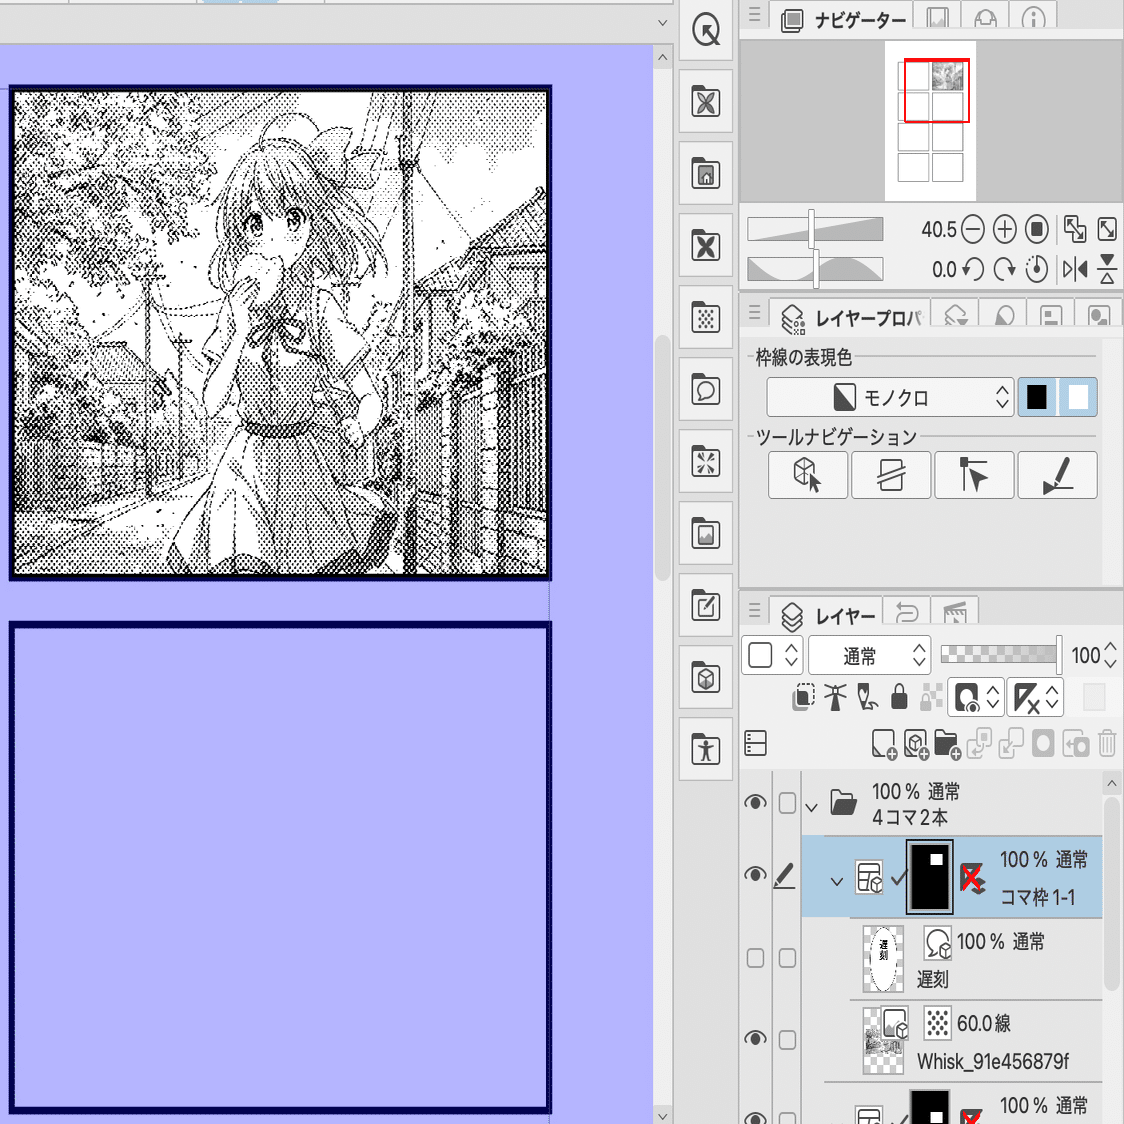Open the Navigator panel hamburger menu
Image resolution: width=1124 pixels, height=1124 pixels.
click(754, 14)
